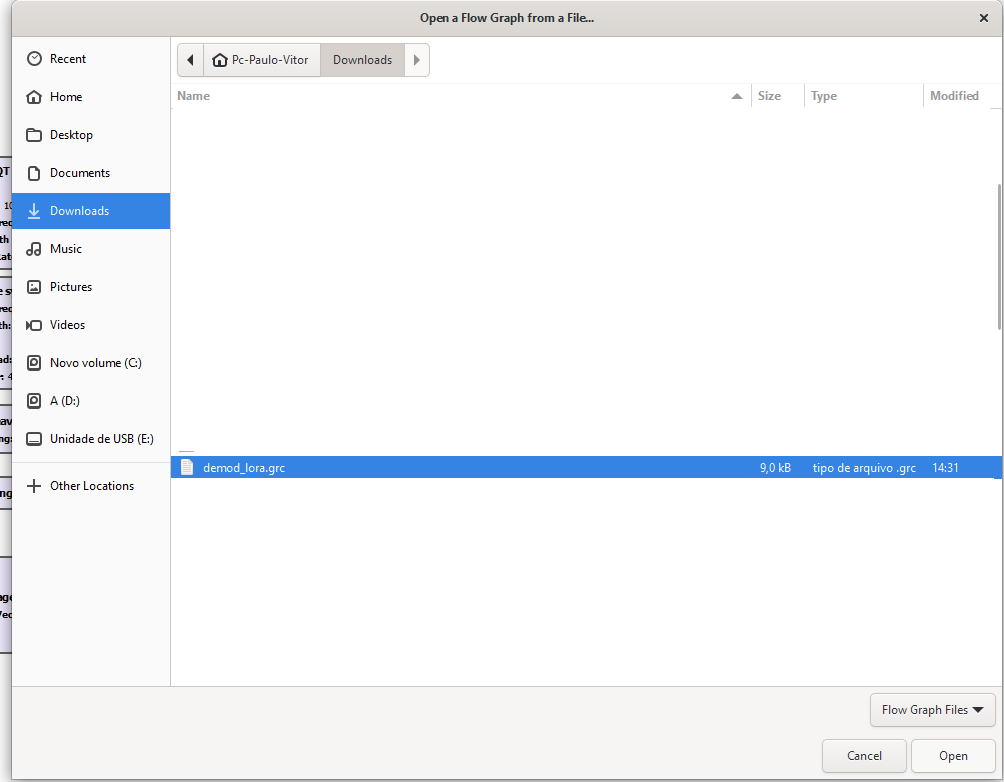Click the Recent clock icon in sidebar
The height and width of the screenshot is (782, 1004).
(34, 59)
